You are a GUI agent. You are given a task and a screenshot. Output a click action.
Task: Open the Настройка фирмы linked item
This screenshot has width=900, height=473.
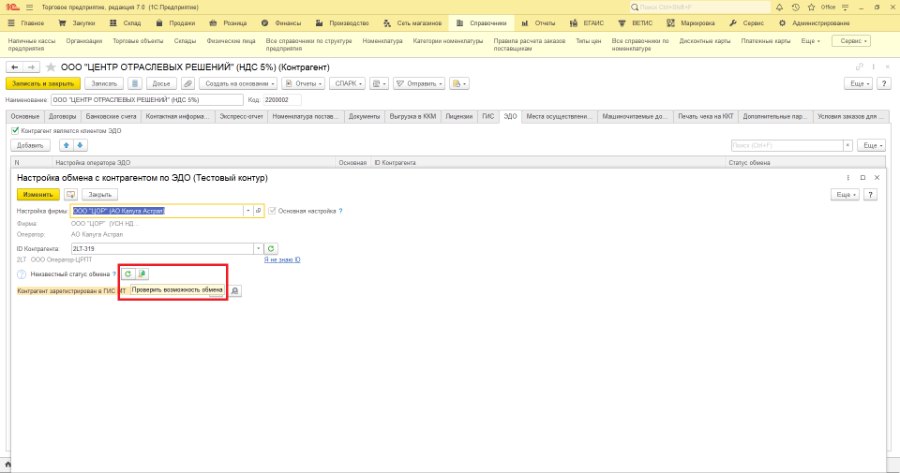coord(259,211)
